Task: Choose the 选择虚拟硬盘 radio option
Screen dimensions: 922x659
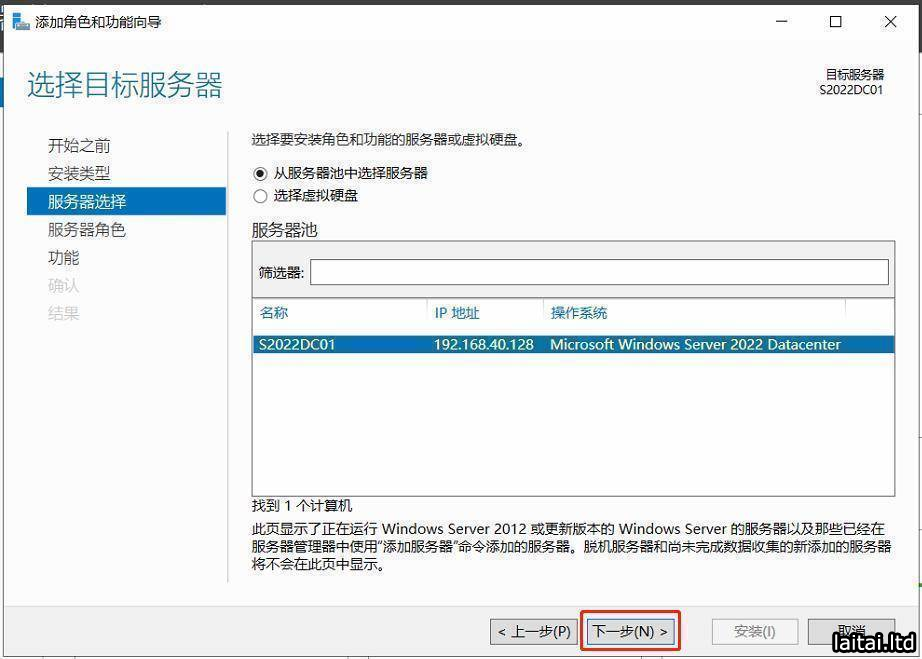Action: tap(261, 196)
